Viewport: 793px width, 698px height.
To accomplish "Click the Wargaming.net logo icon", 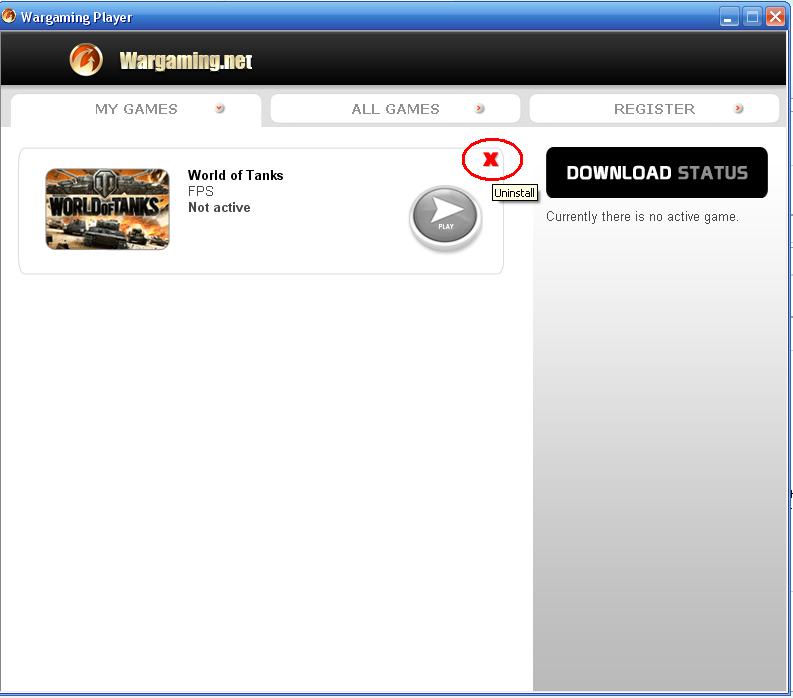I will pos(86,59).
